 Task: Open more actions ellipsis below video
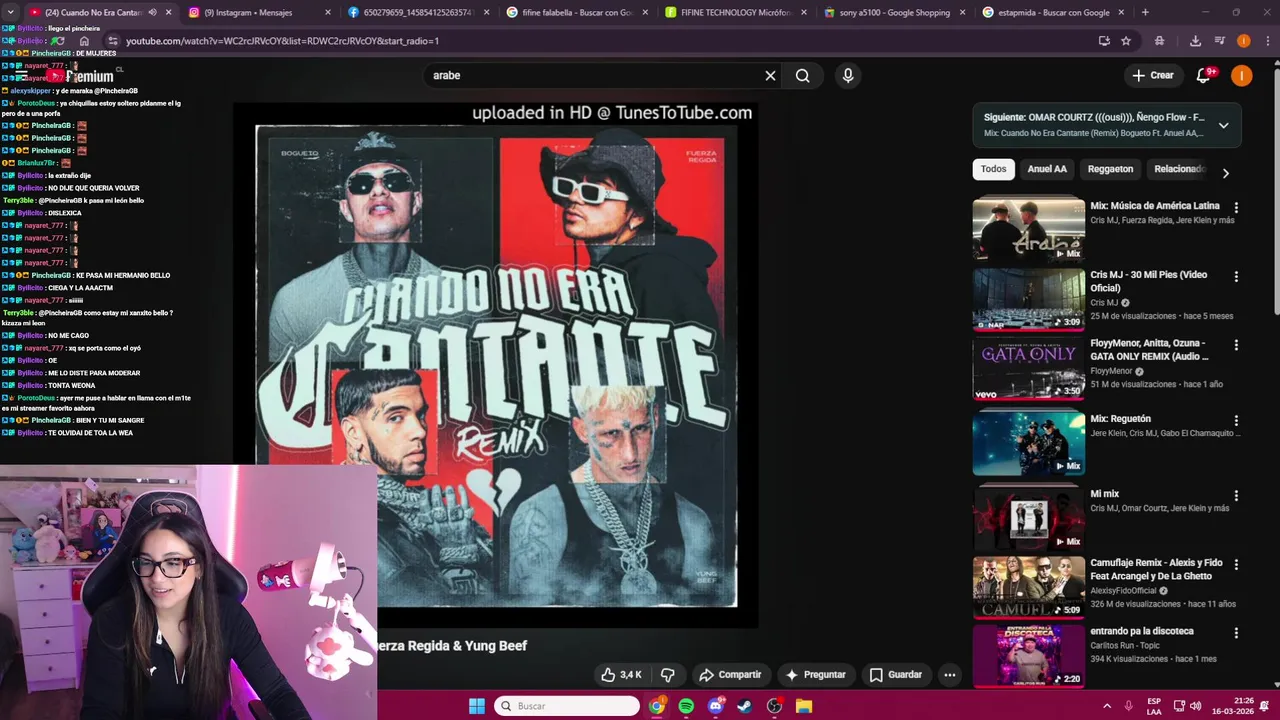pos(950,675)
